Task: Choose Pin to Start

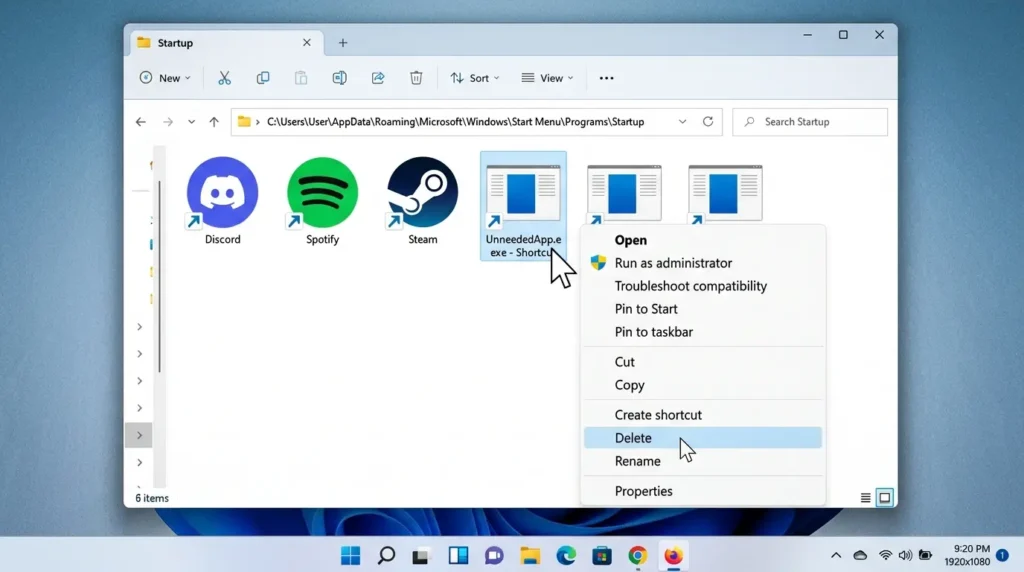Action: (x=703, y=309)
